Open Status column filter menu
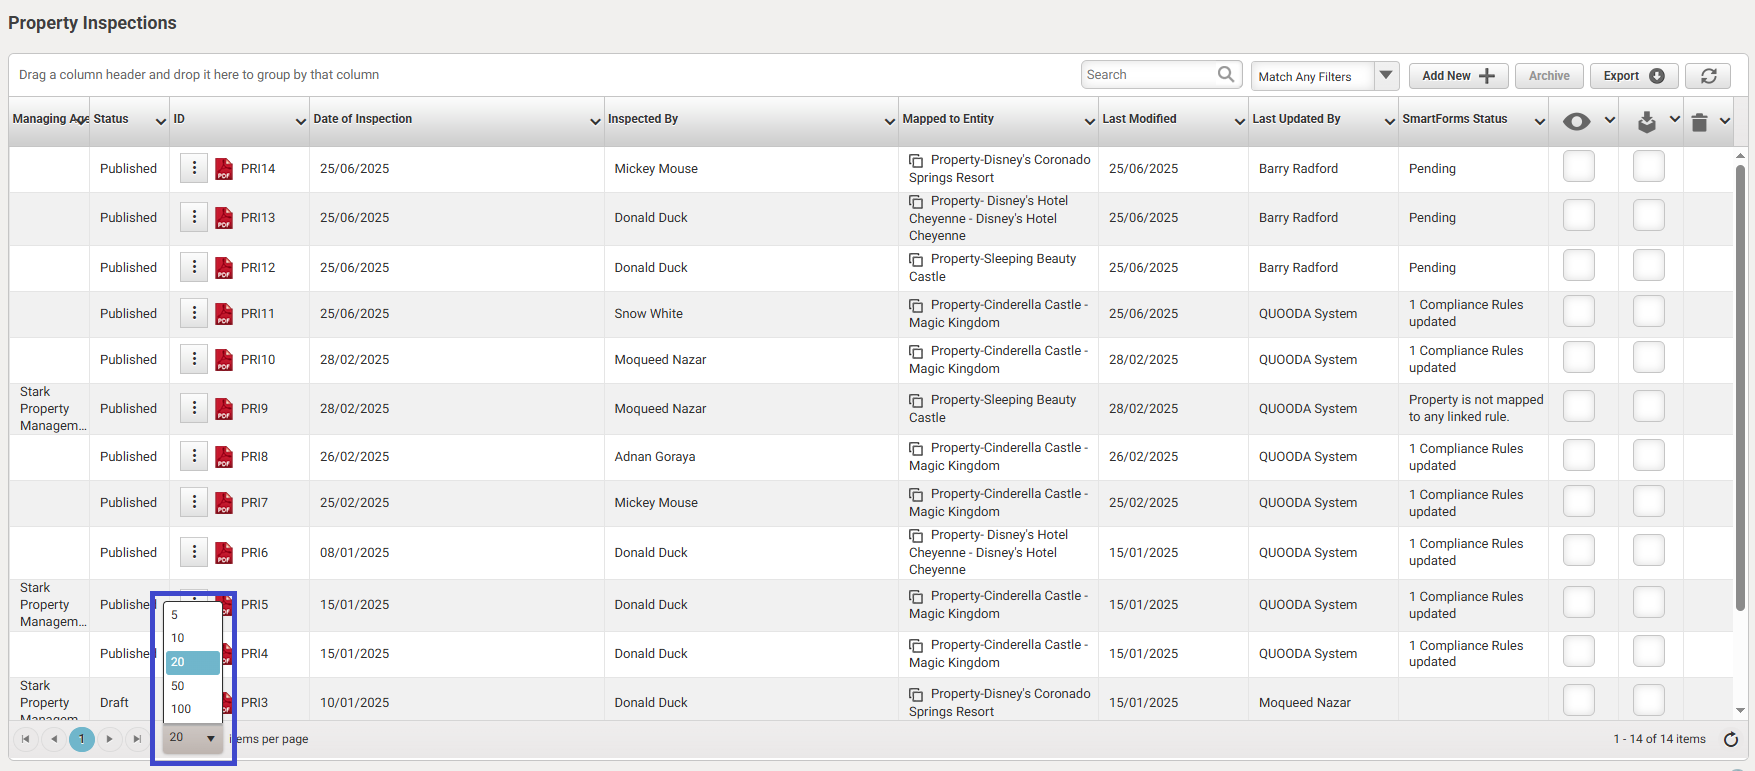Screen dimensions: 1755x771 tap(160, 121)
